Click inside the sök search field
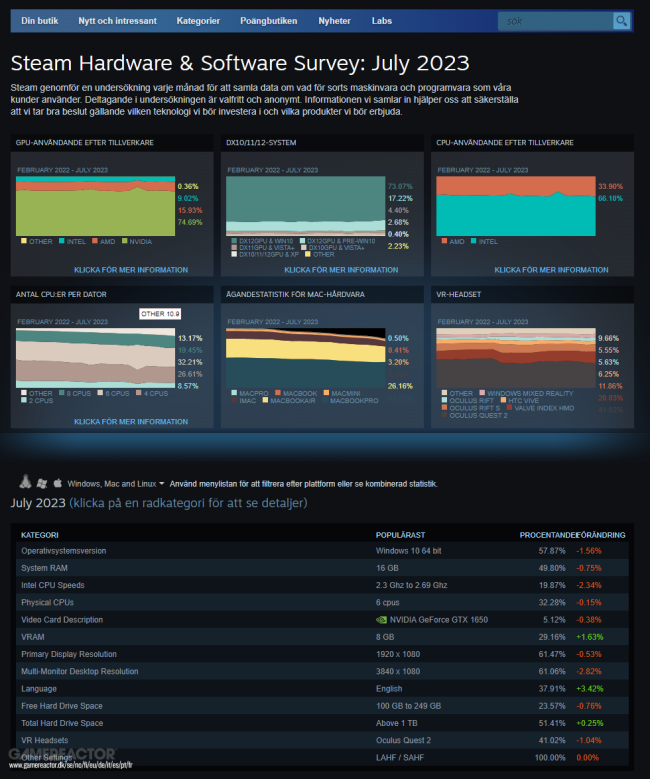The image size is (650, 779). pos(556,21)
